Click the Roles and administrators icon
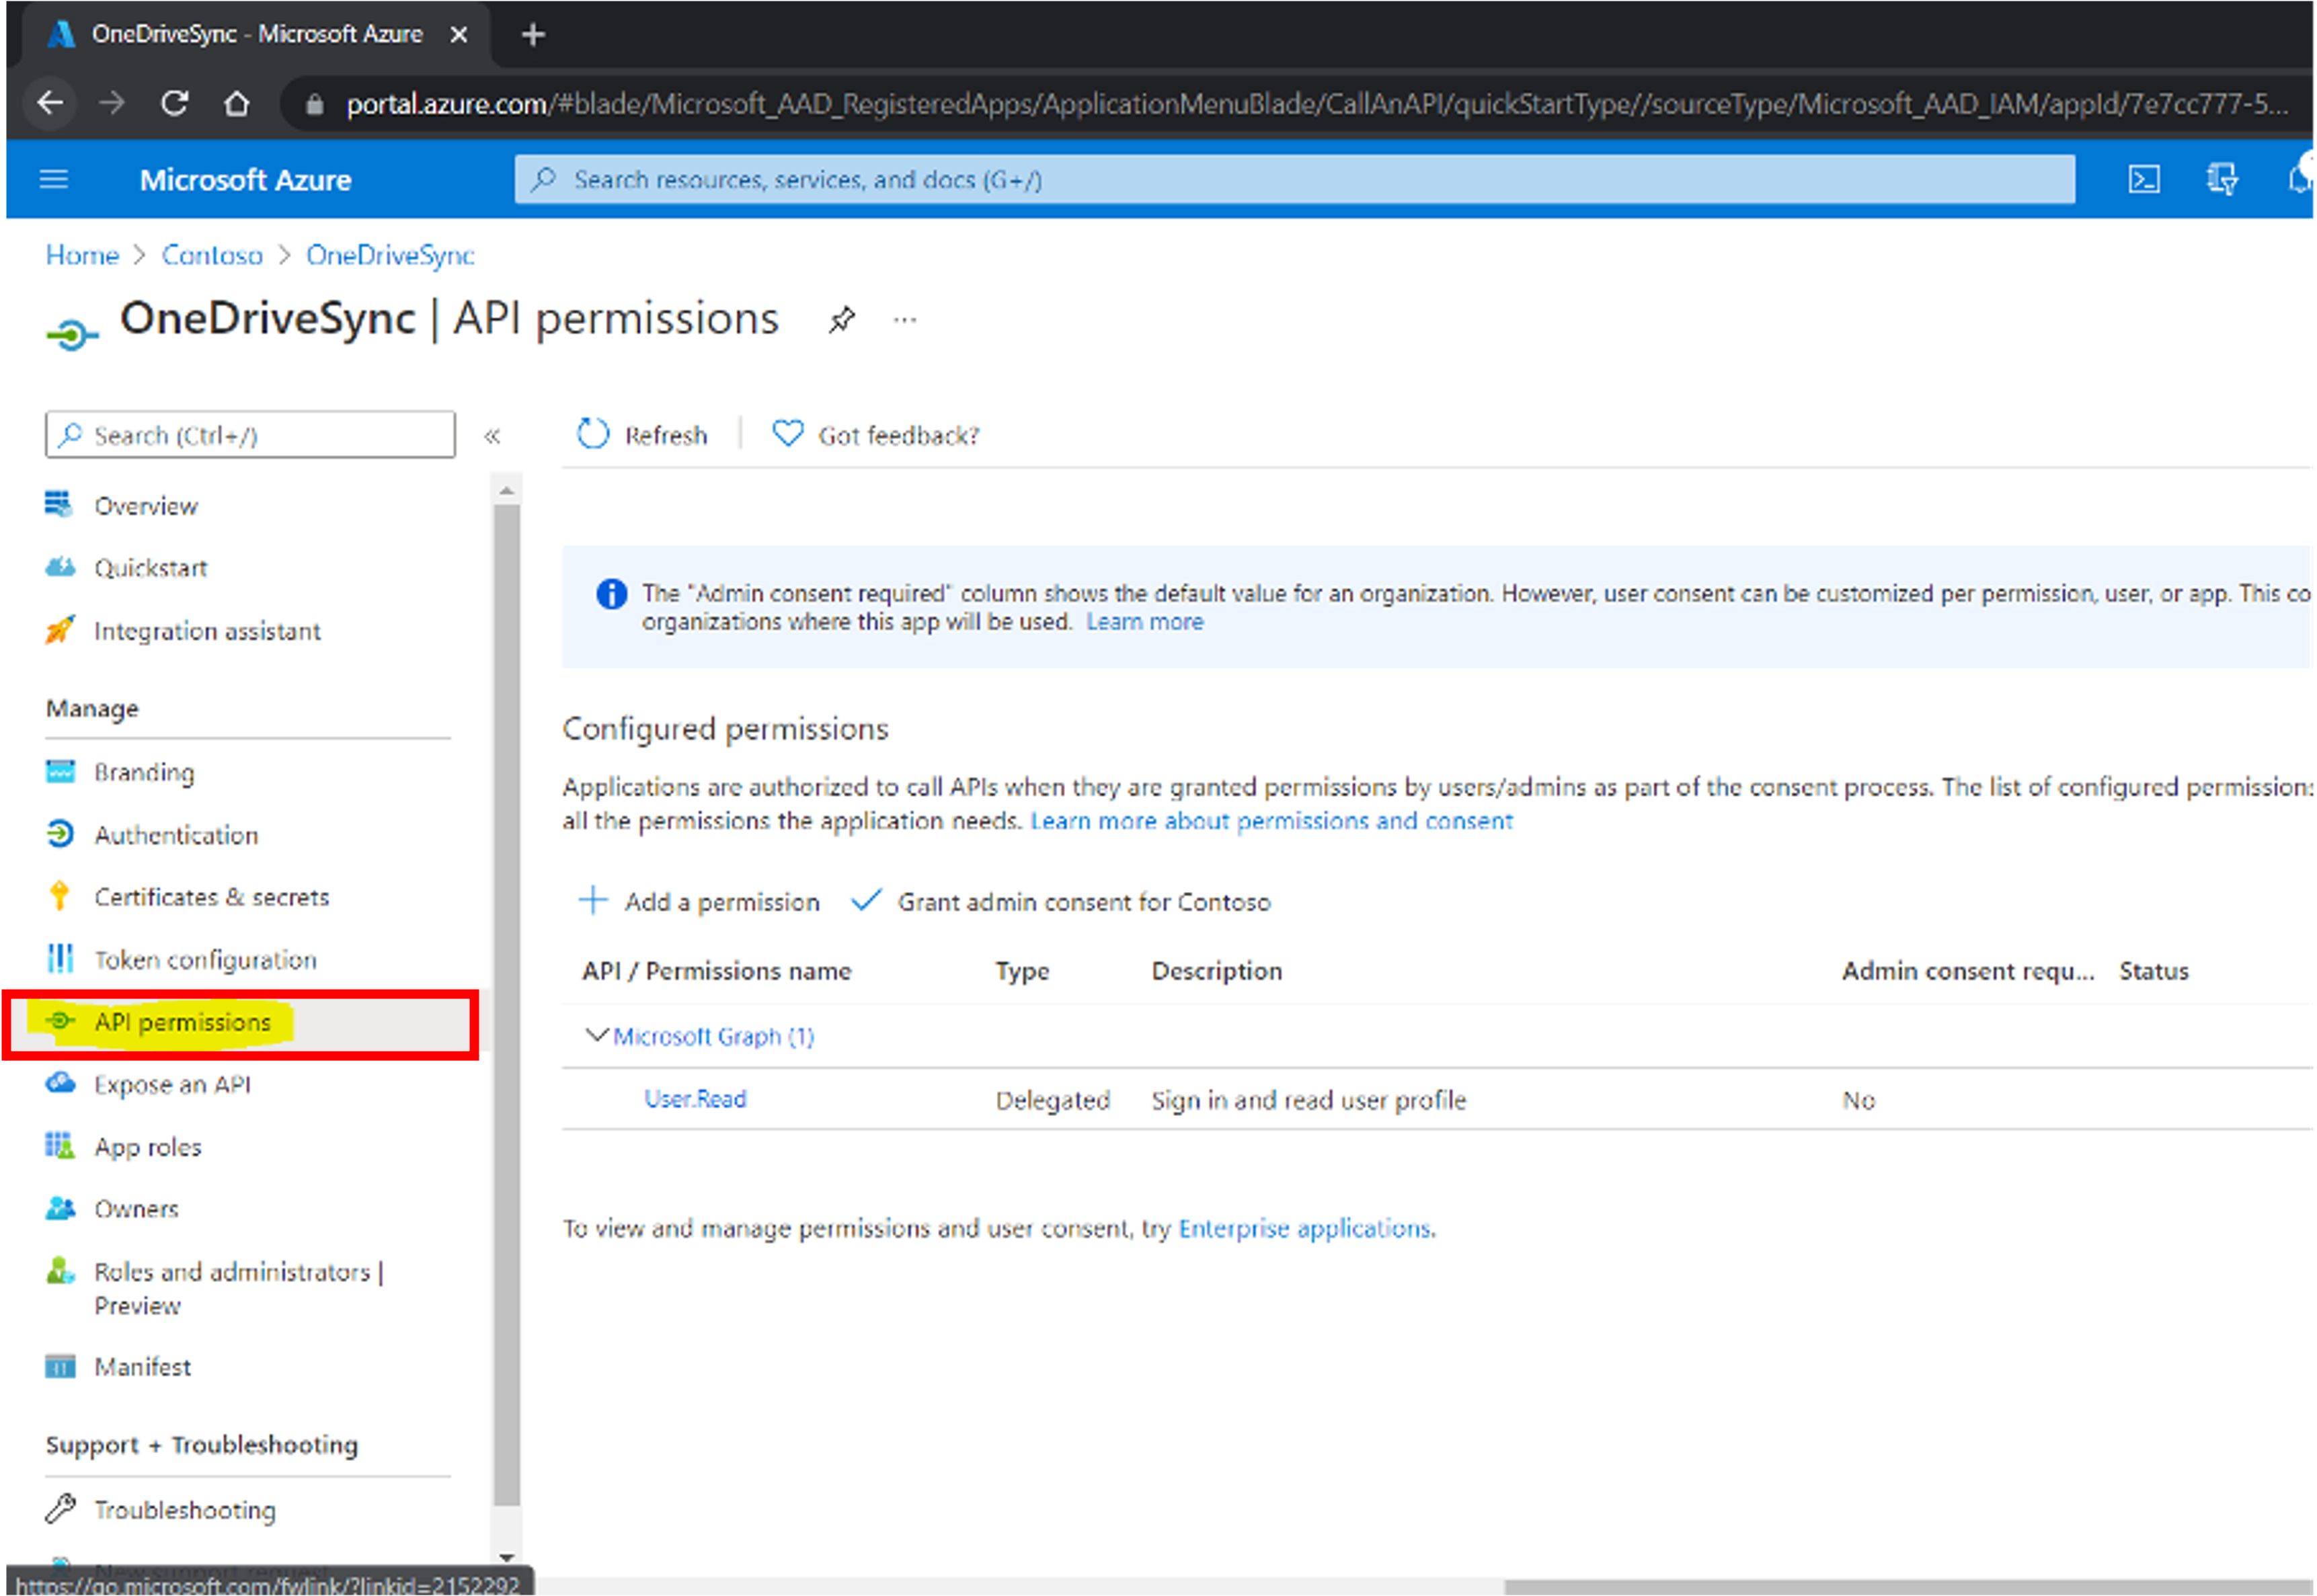The image size is (2317, 1596). [x=60, y=1271]
